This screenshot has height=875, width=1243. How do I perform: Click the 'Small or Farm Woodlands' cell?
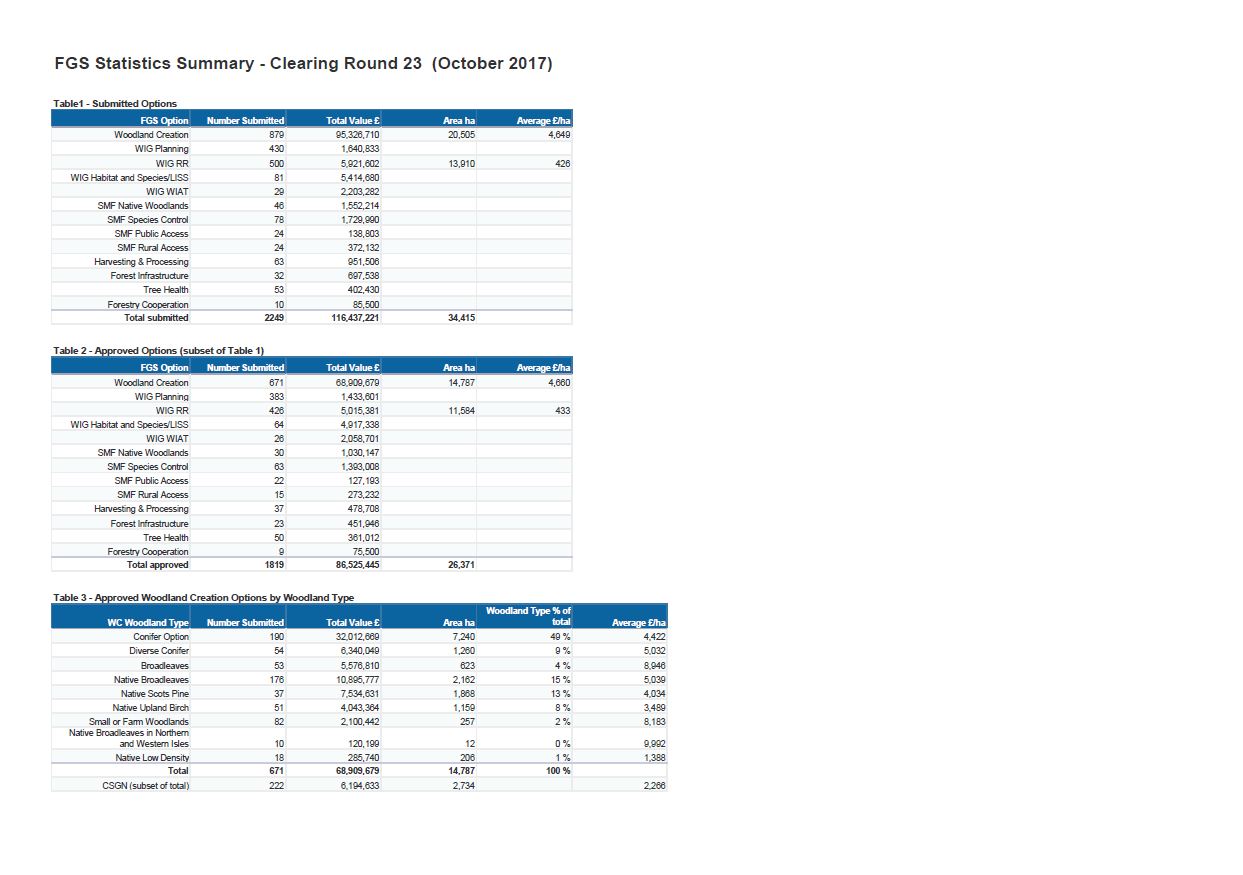139,721
